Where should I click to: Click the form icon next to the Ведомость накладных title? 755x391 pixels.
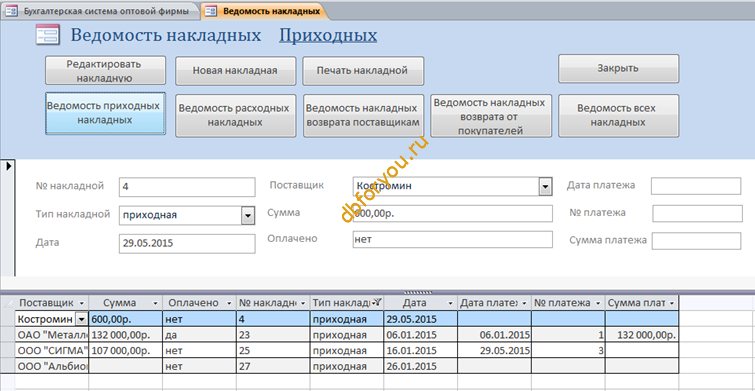pos(47,35)
